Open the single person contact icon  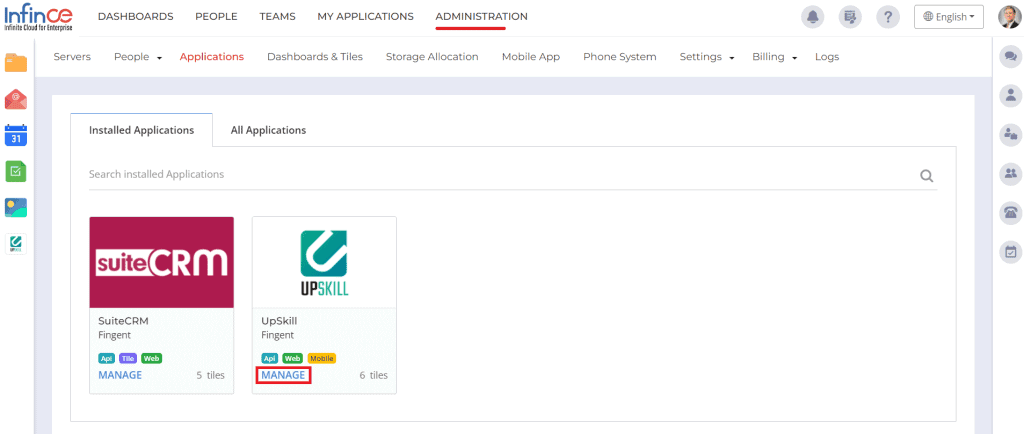(1011, 96)
